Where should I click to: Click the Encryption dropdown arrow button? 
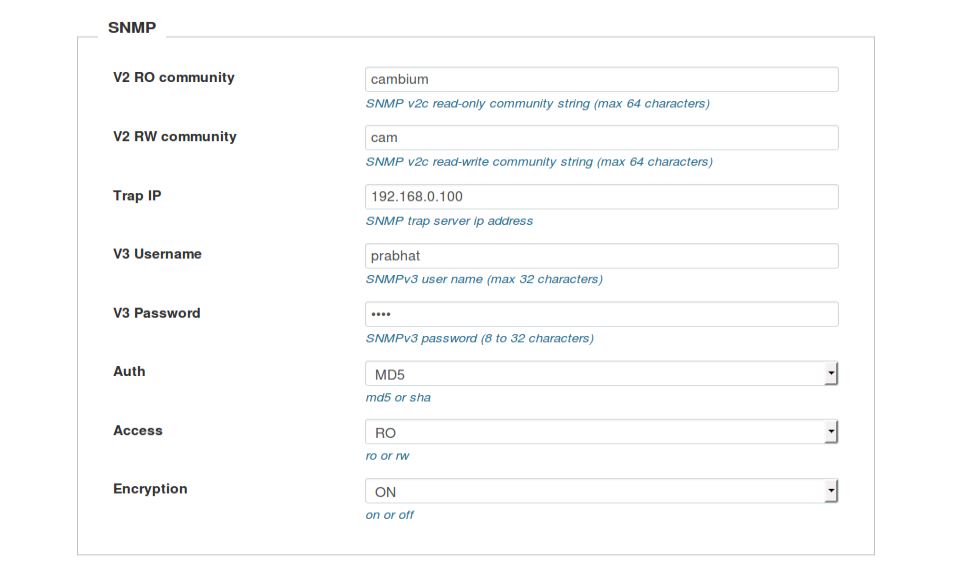831,491
